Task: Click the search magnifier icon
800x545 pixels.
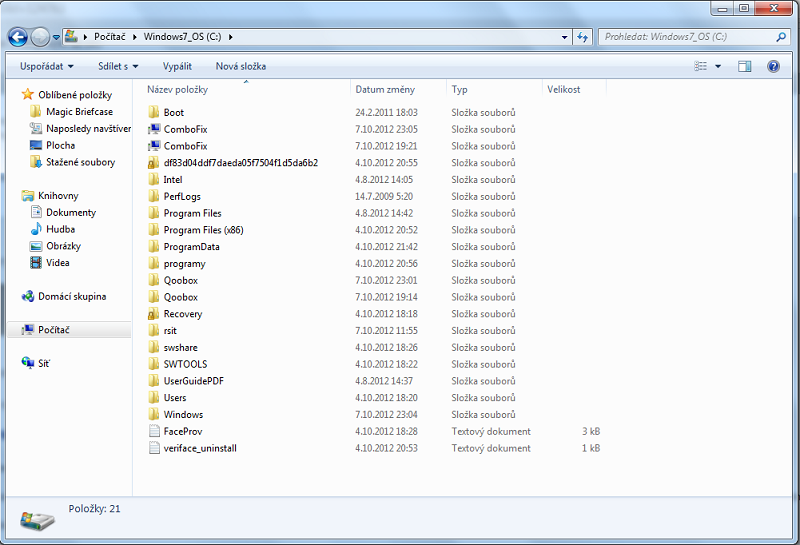Action: point(781,37)
